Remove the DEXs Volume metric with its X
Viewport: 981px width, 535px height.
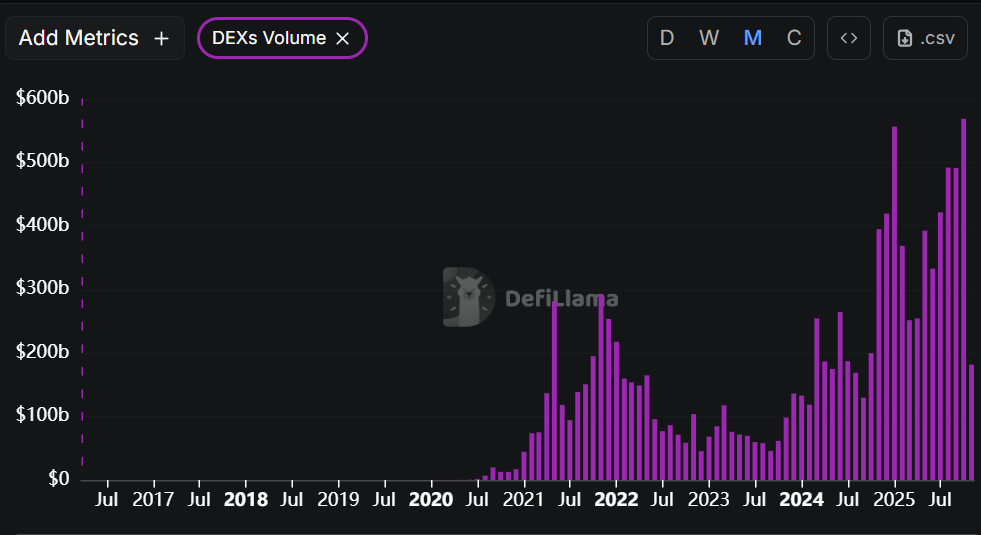point(342,38)
